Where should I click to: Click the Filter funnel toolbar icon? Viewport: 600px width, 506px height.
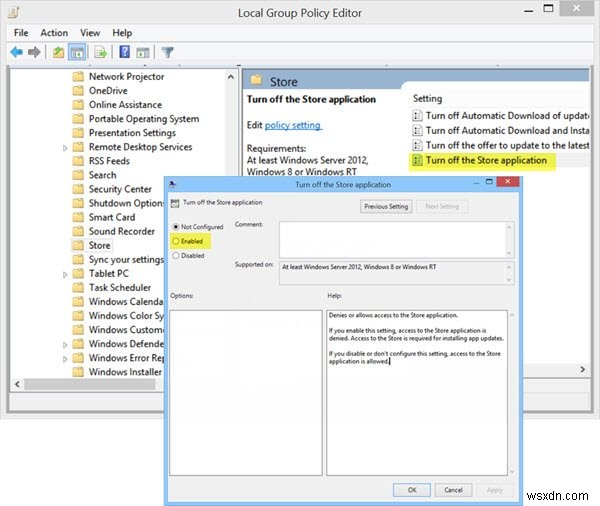[x=167, y=52]
